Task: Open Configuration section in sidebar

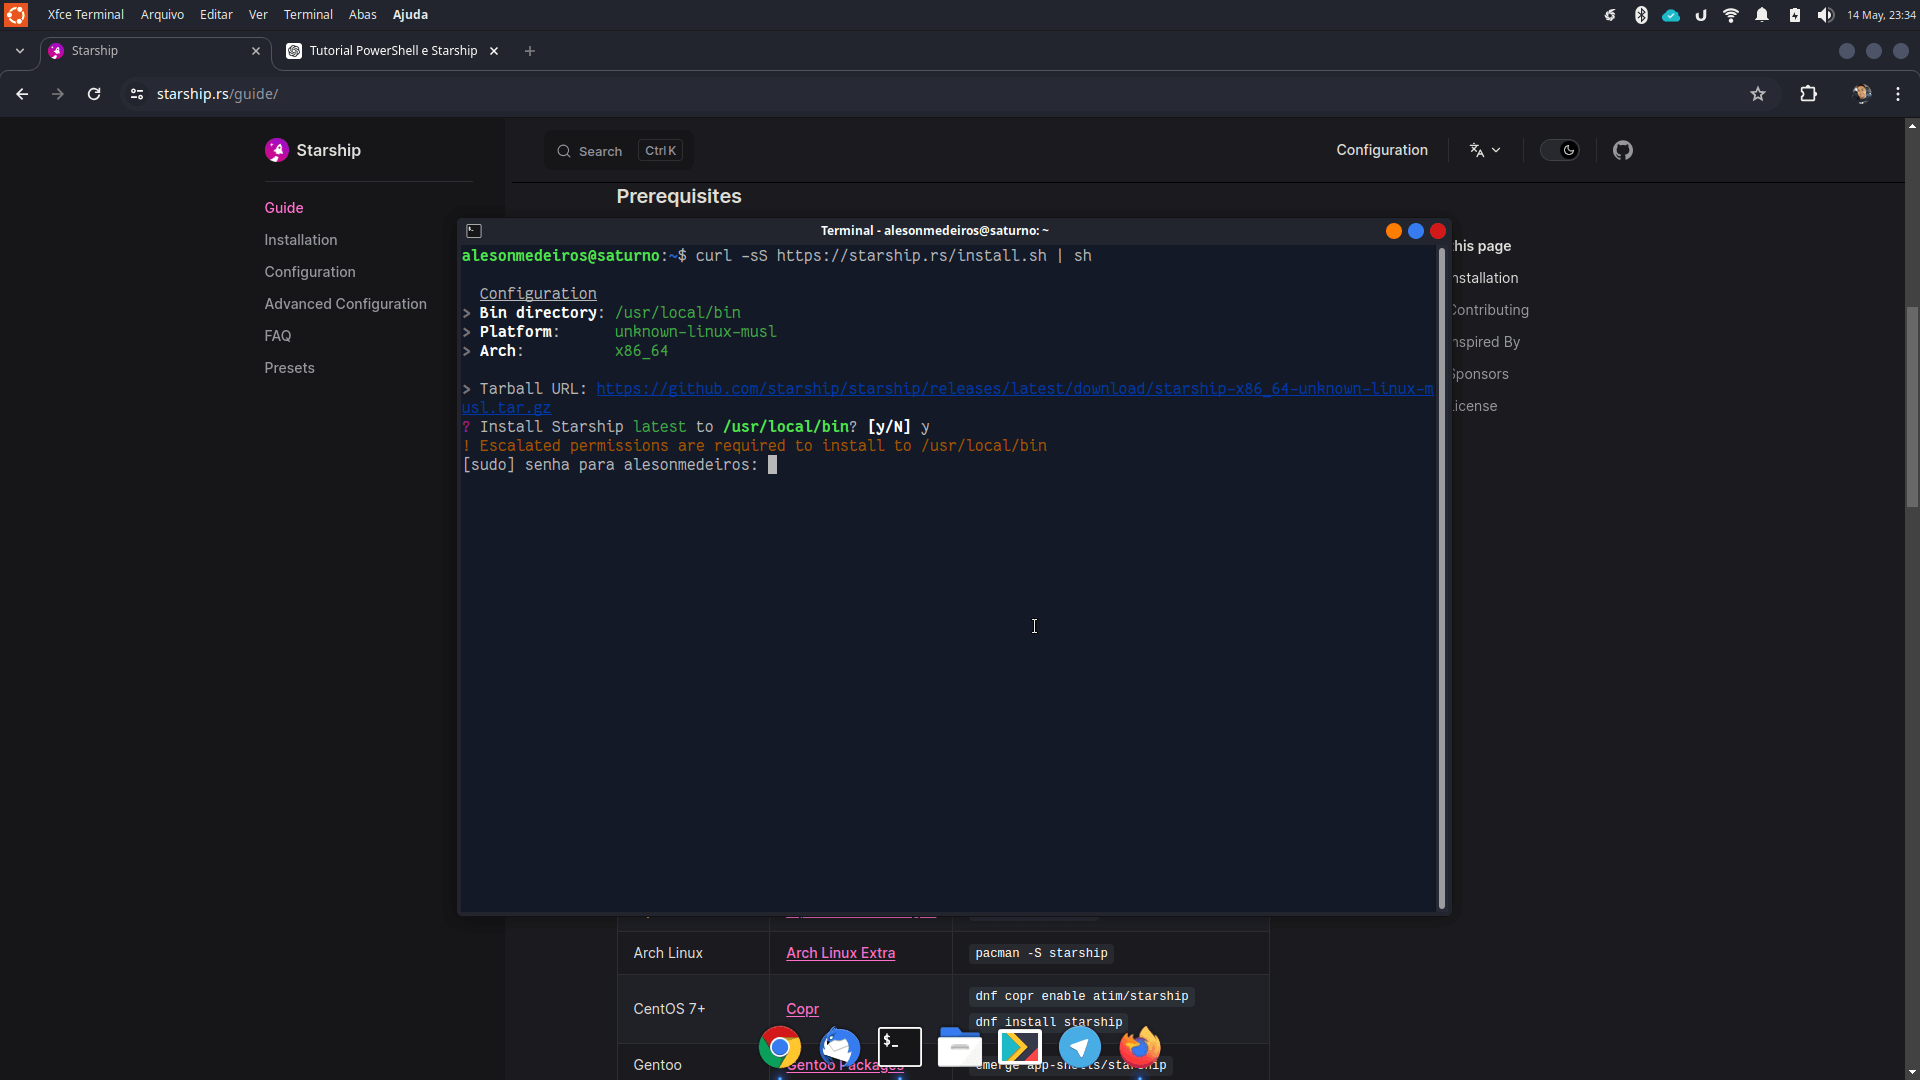Action: click(x=309, y=272)
